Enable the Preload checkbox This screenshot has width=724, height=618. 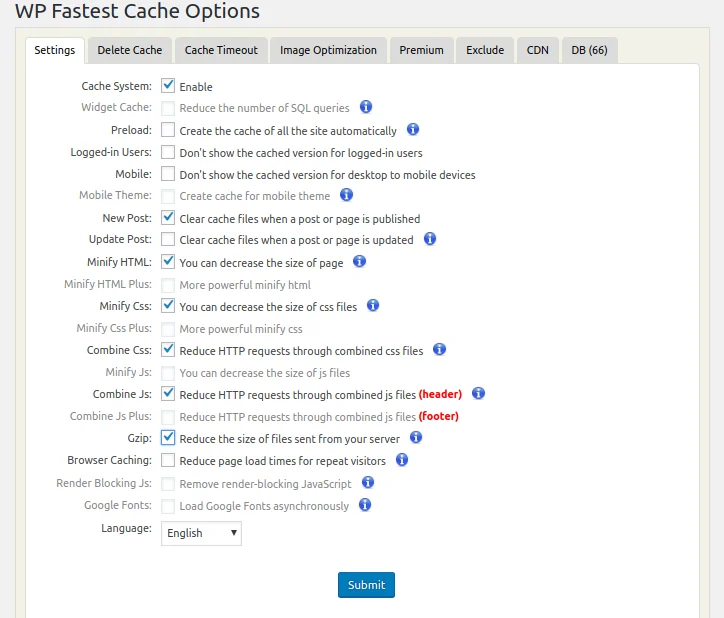pyautogui.click(x=168, y=130)
